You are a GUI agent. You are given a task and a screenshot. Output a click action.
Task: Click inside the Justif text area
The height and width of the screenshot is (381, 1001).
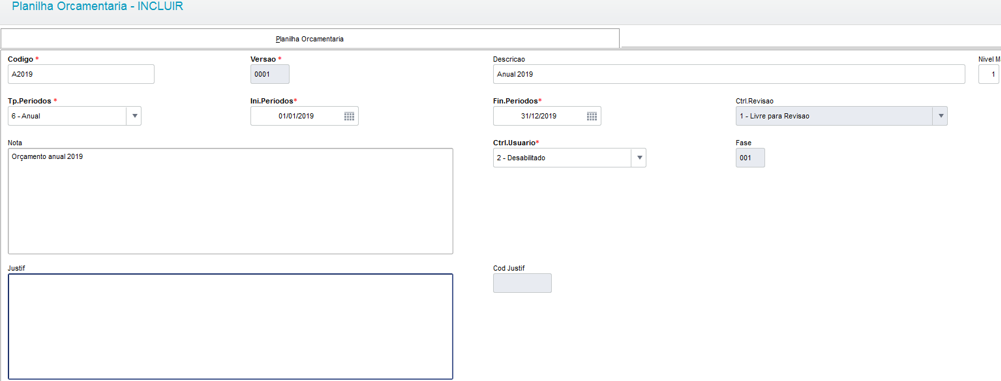(230, 327)
